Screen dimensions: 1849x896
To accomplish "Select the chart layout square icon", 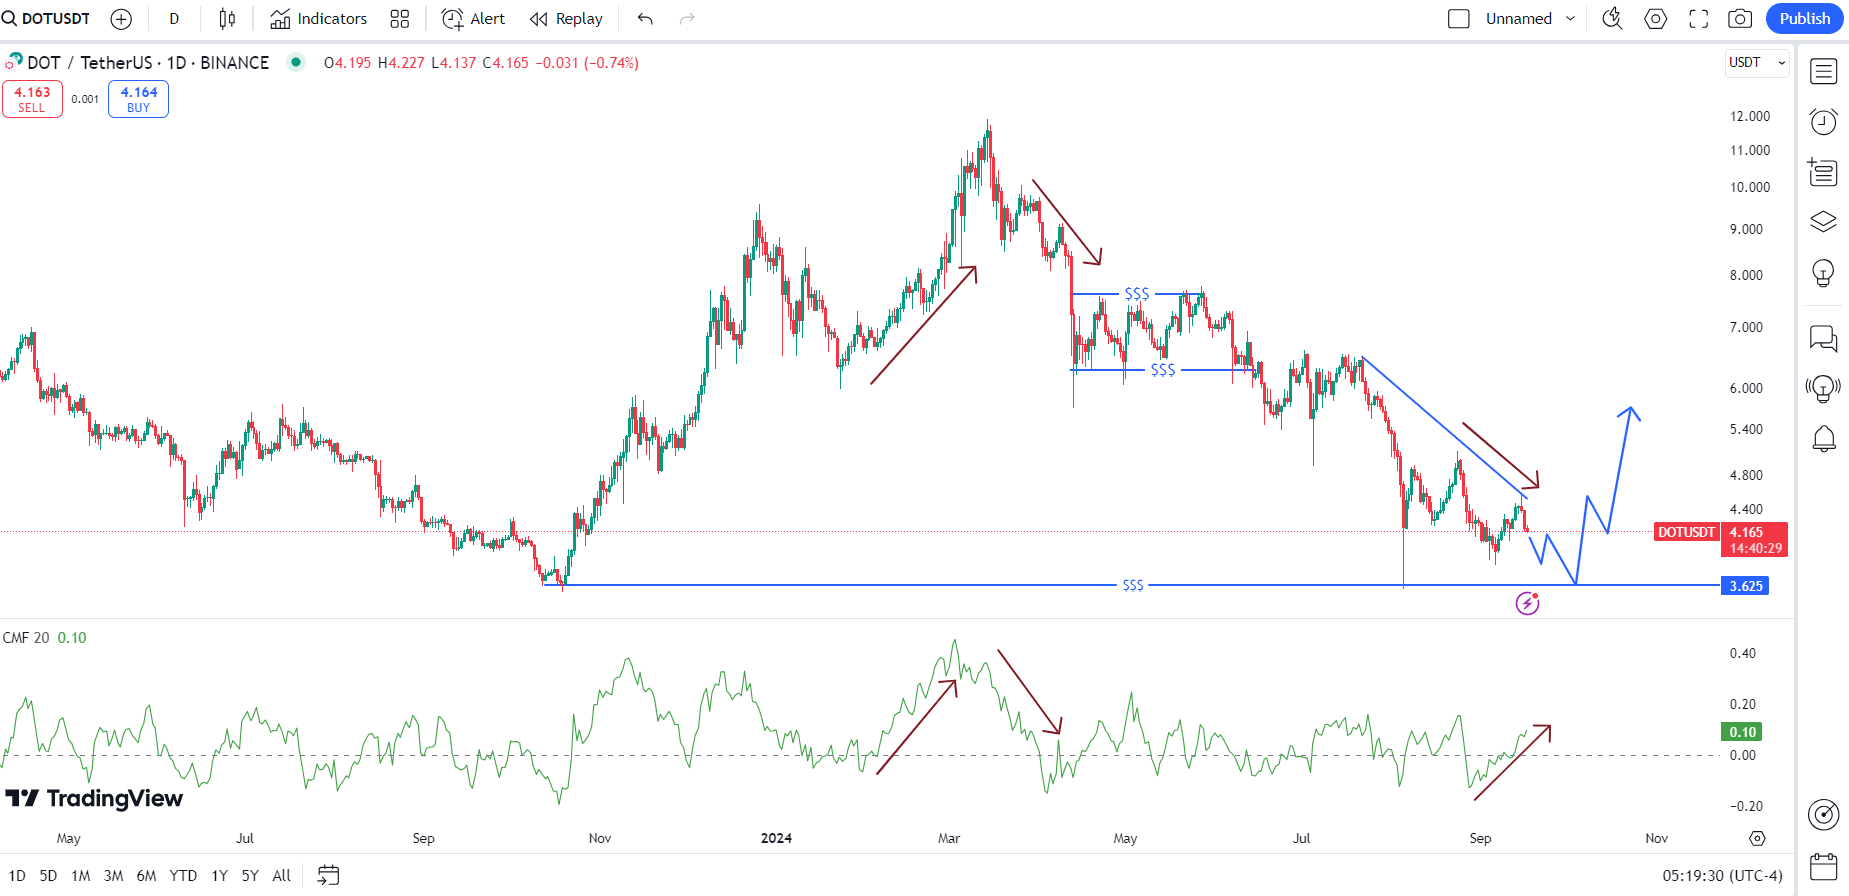I will pos(1459,19).
